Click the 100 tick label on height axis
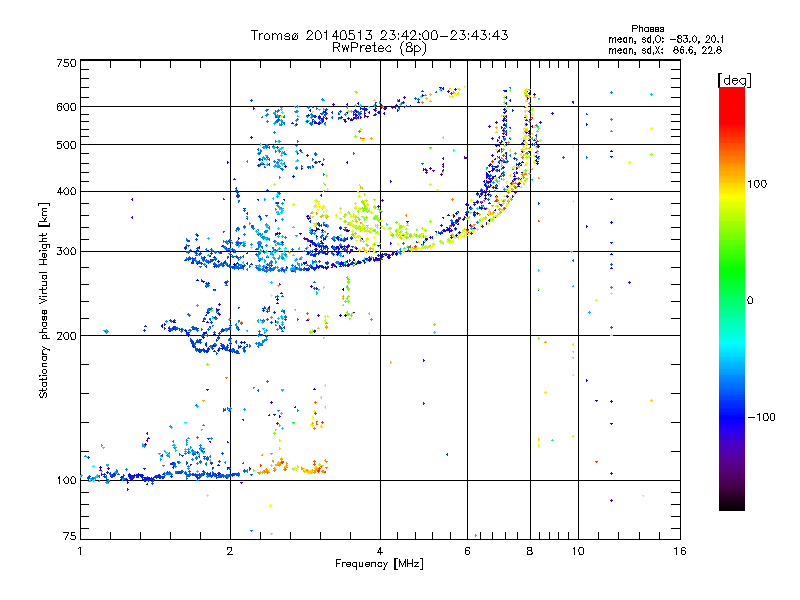This screenshot has width=800, height=600. click(66, 480)
